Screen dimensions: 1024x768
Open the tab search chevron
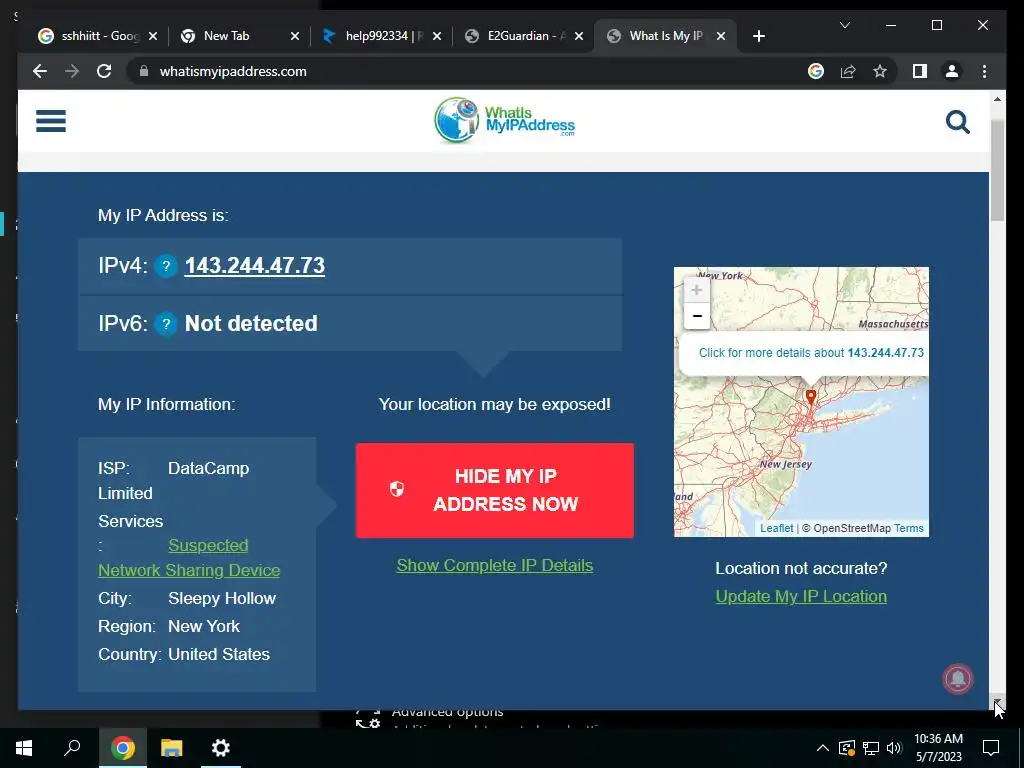tap(844, 25)
